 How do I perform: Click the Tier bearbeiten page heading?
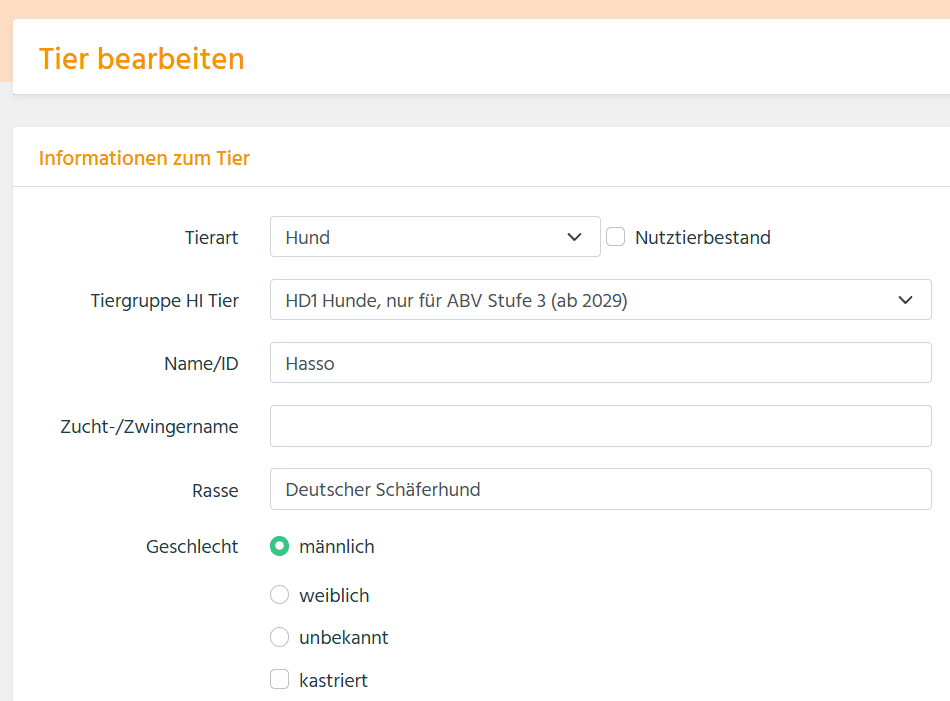pyautogui.click(x=141, y=59)
